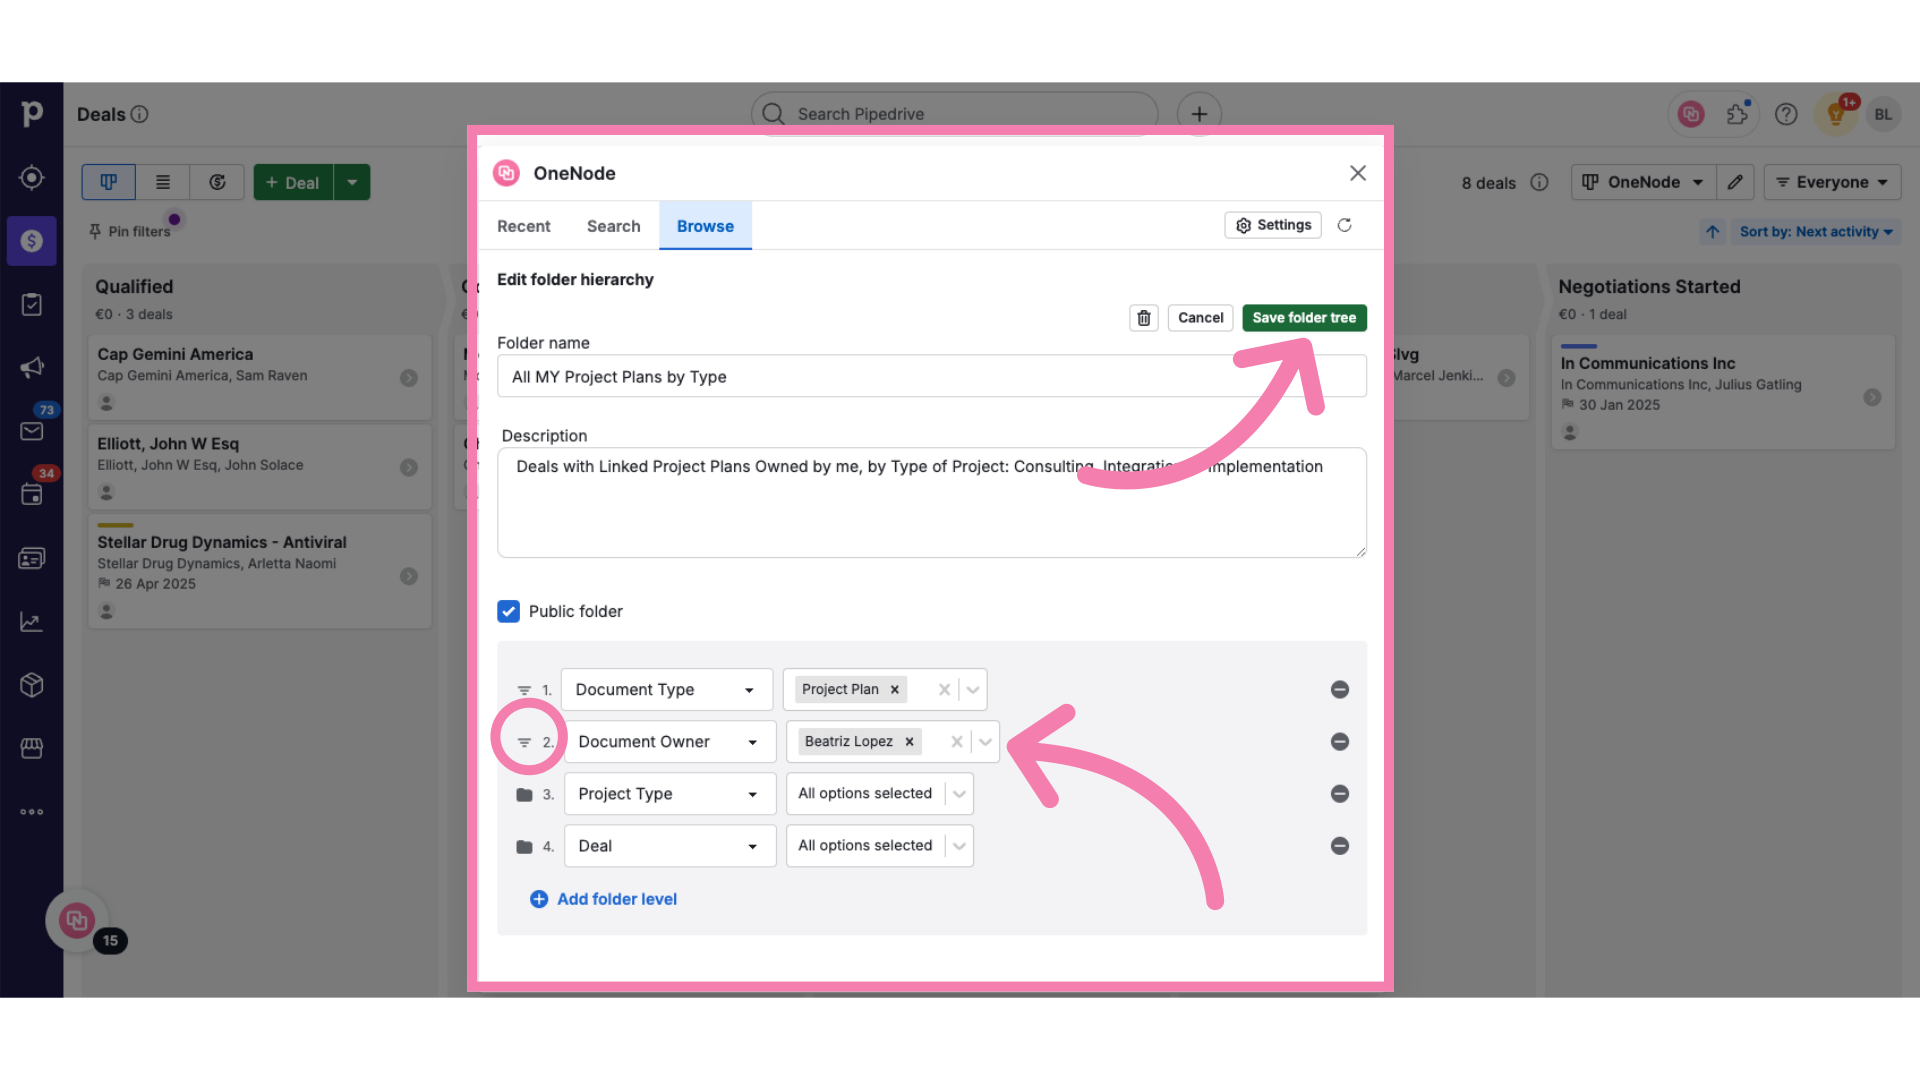Remove the Project Plan tag

point(895,690)
